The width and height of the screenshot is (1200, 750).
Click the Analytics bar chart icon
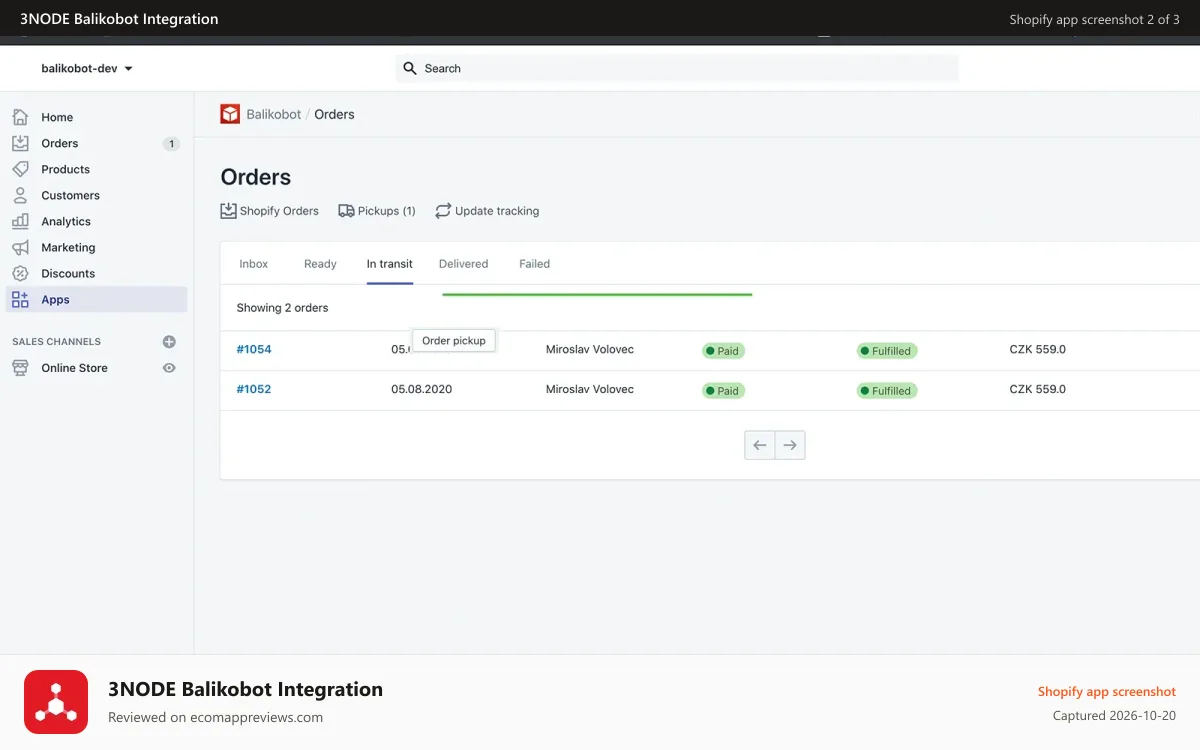point(20,221)
